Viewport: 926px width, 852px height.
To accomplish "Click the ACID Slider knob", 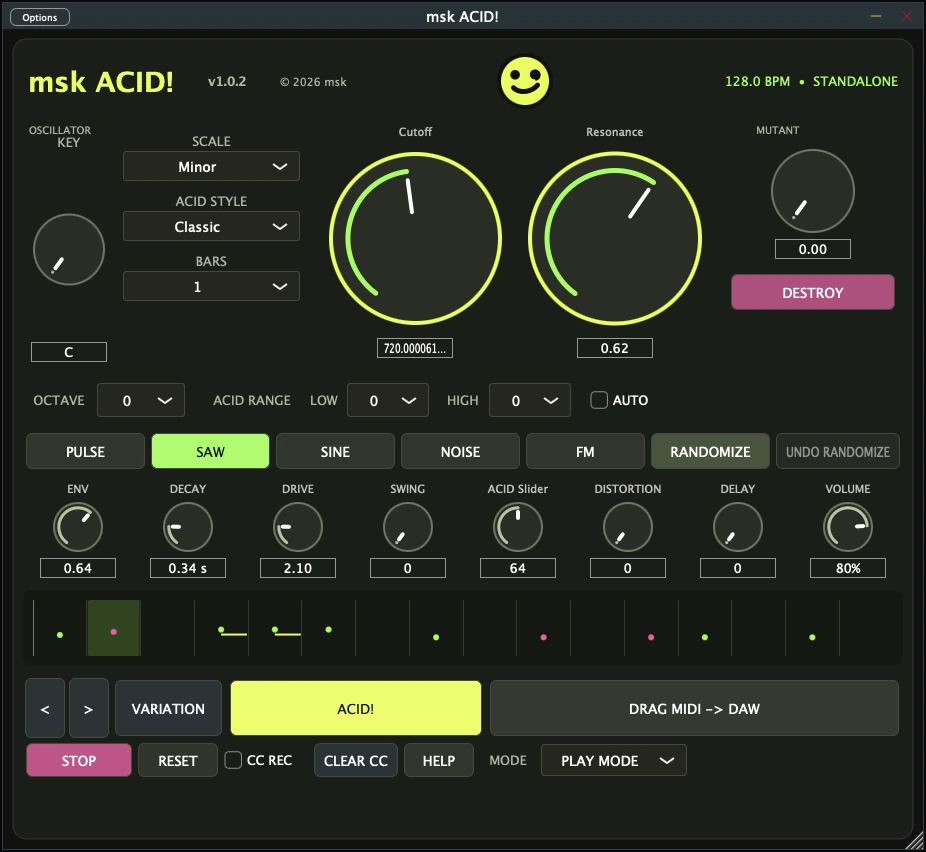I will click(517, 527).
